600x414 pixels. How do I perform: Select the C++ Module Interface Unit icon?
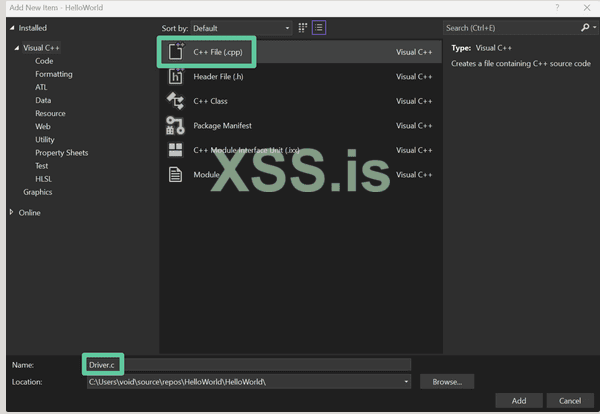(175, 150)
